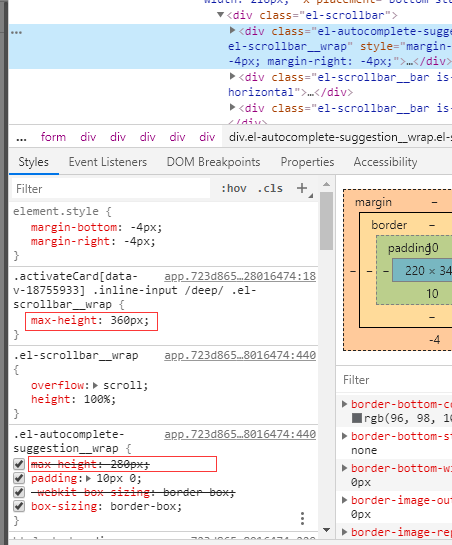Viewport: 452px width, 545px height.
Task: Open the DOM Breakpoints tab
Action: click(x=213, y=162)
